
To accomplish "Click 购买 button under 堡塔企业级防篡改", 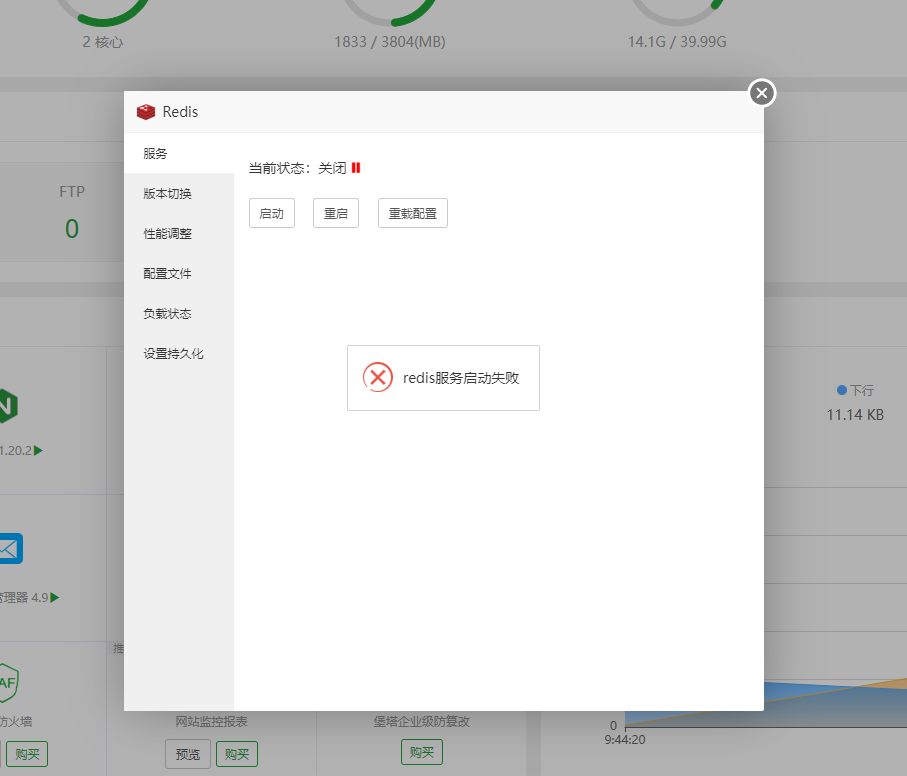I will click(422, 752).
